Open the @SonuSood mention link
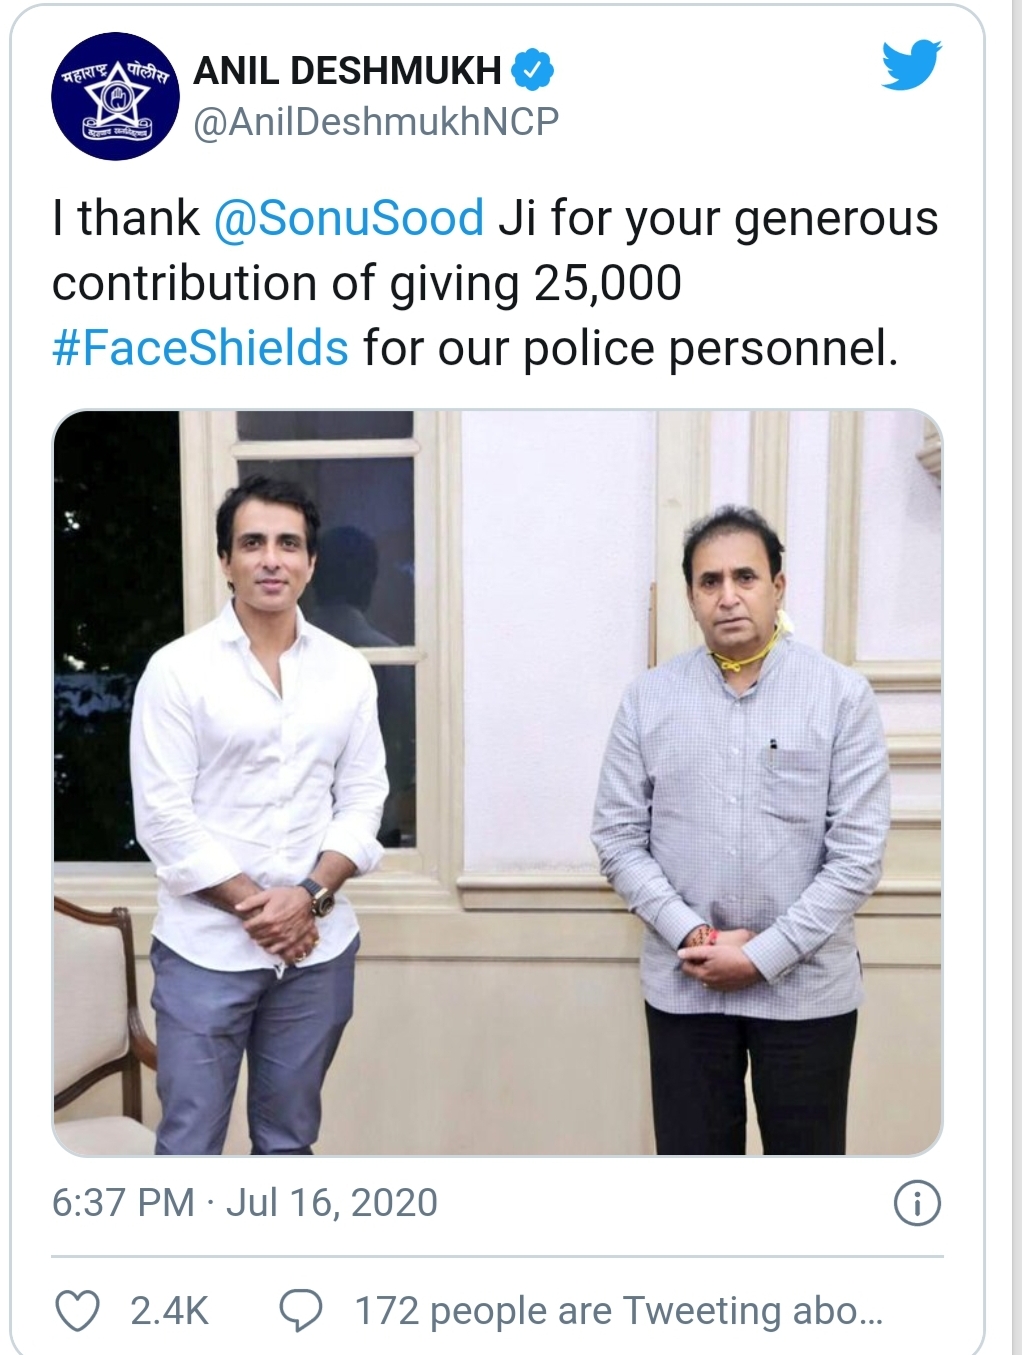Screen dimensions: 1022x1355 point(349,218)
